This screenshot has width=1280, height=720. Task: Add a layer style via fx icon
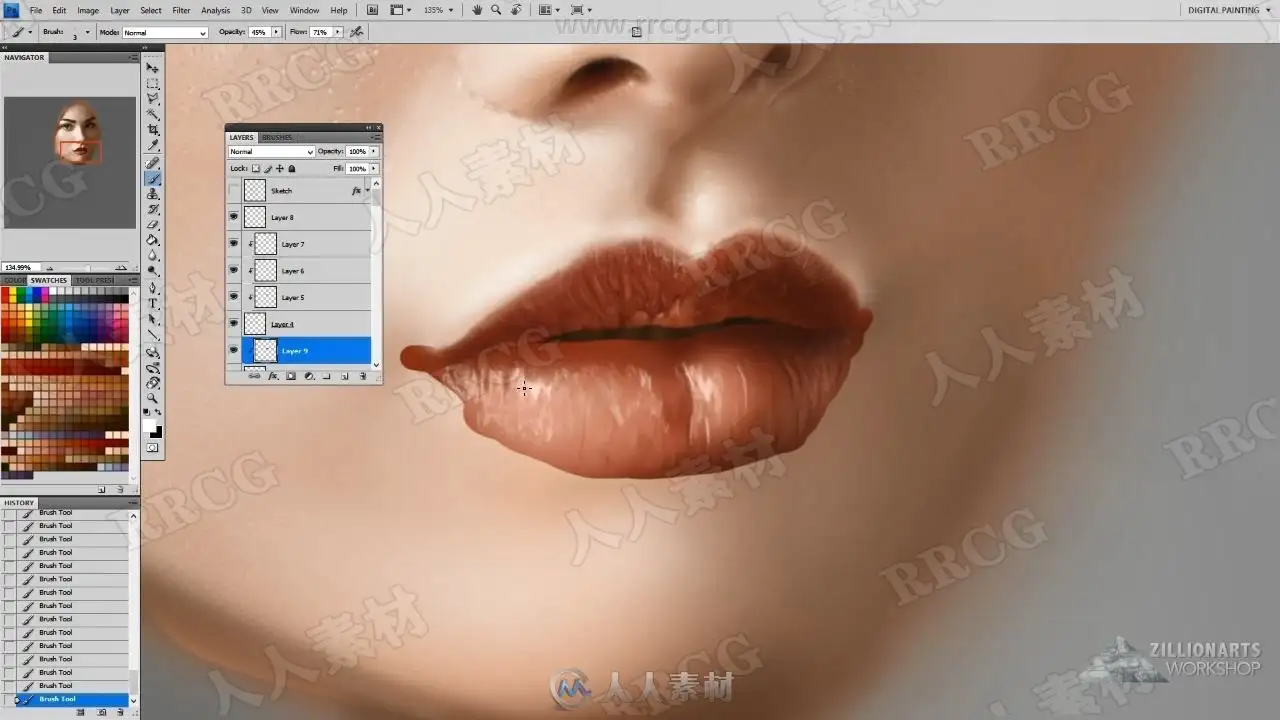click(x=272, y=376)
